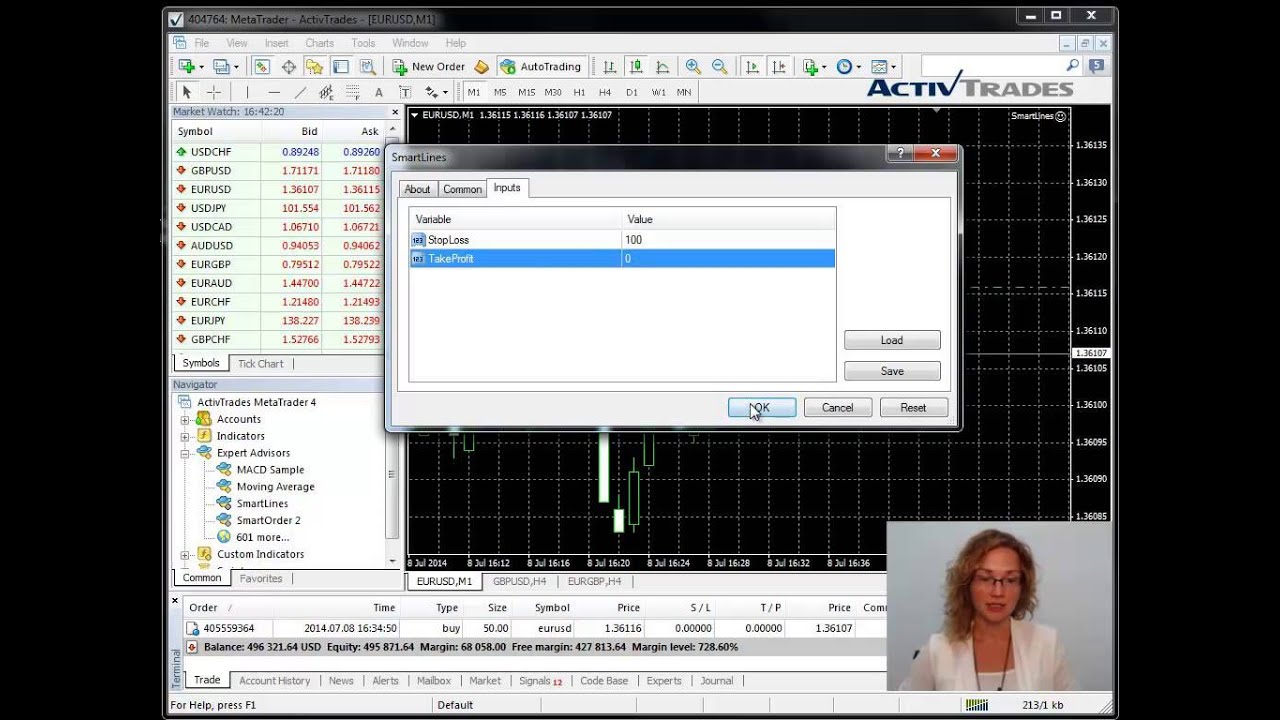Switch timeframe to M30
Viewport: 1280px width, 720px height.
point(553,92)
